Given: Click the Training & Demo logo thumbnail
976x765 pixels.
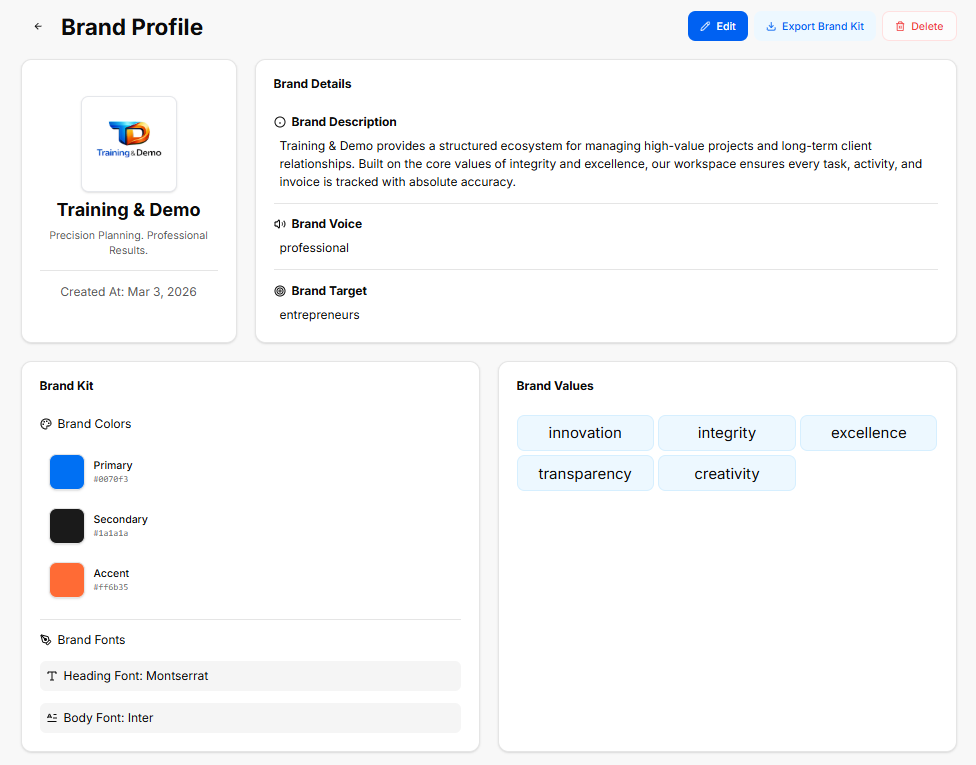Looking at the screenshot, I should (x=129, y=144).
